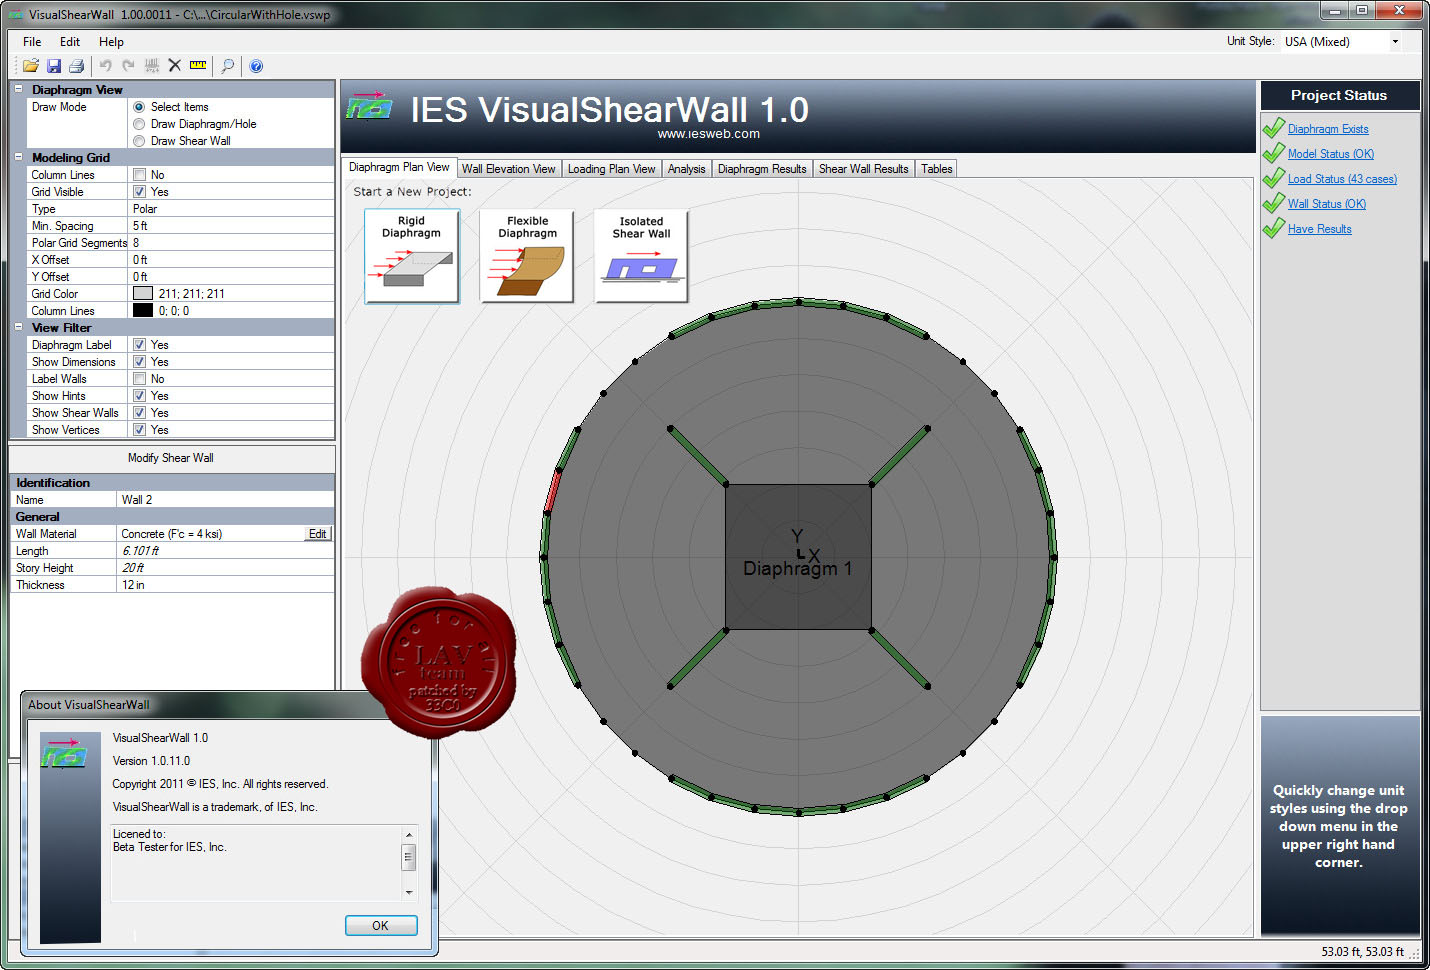
Task: Click the green check beside Wall Status
Action: tap(1273, 203)
